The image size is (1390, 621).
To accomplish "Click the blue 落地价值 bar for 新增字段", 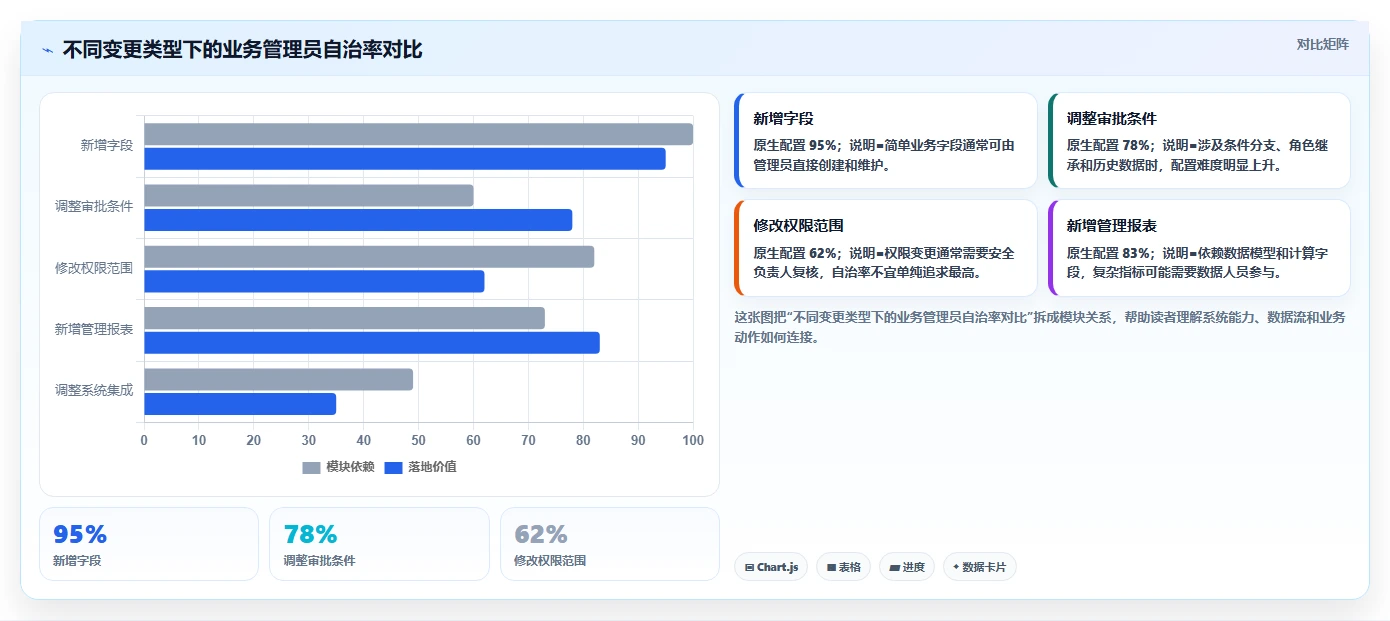I will point(405,159).
